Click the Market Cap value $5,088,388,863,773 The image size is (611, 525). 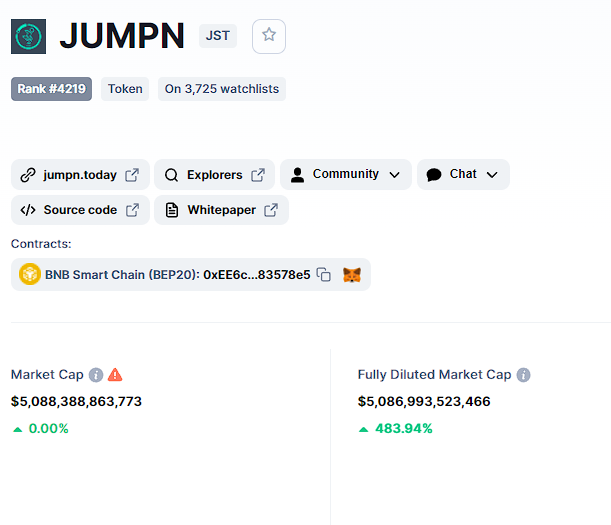76,401
